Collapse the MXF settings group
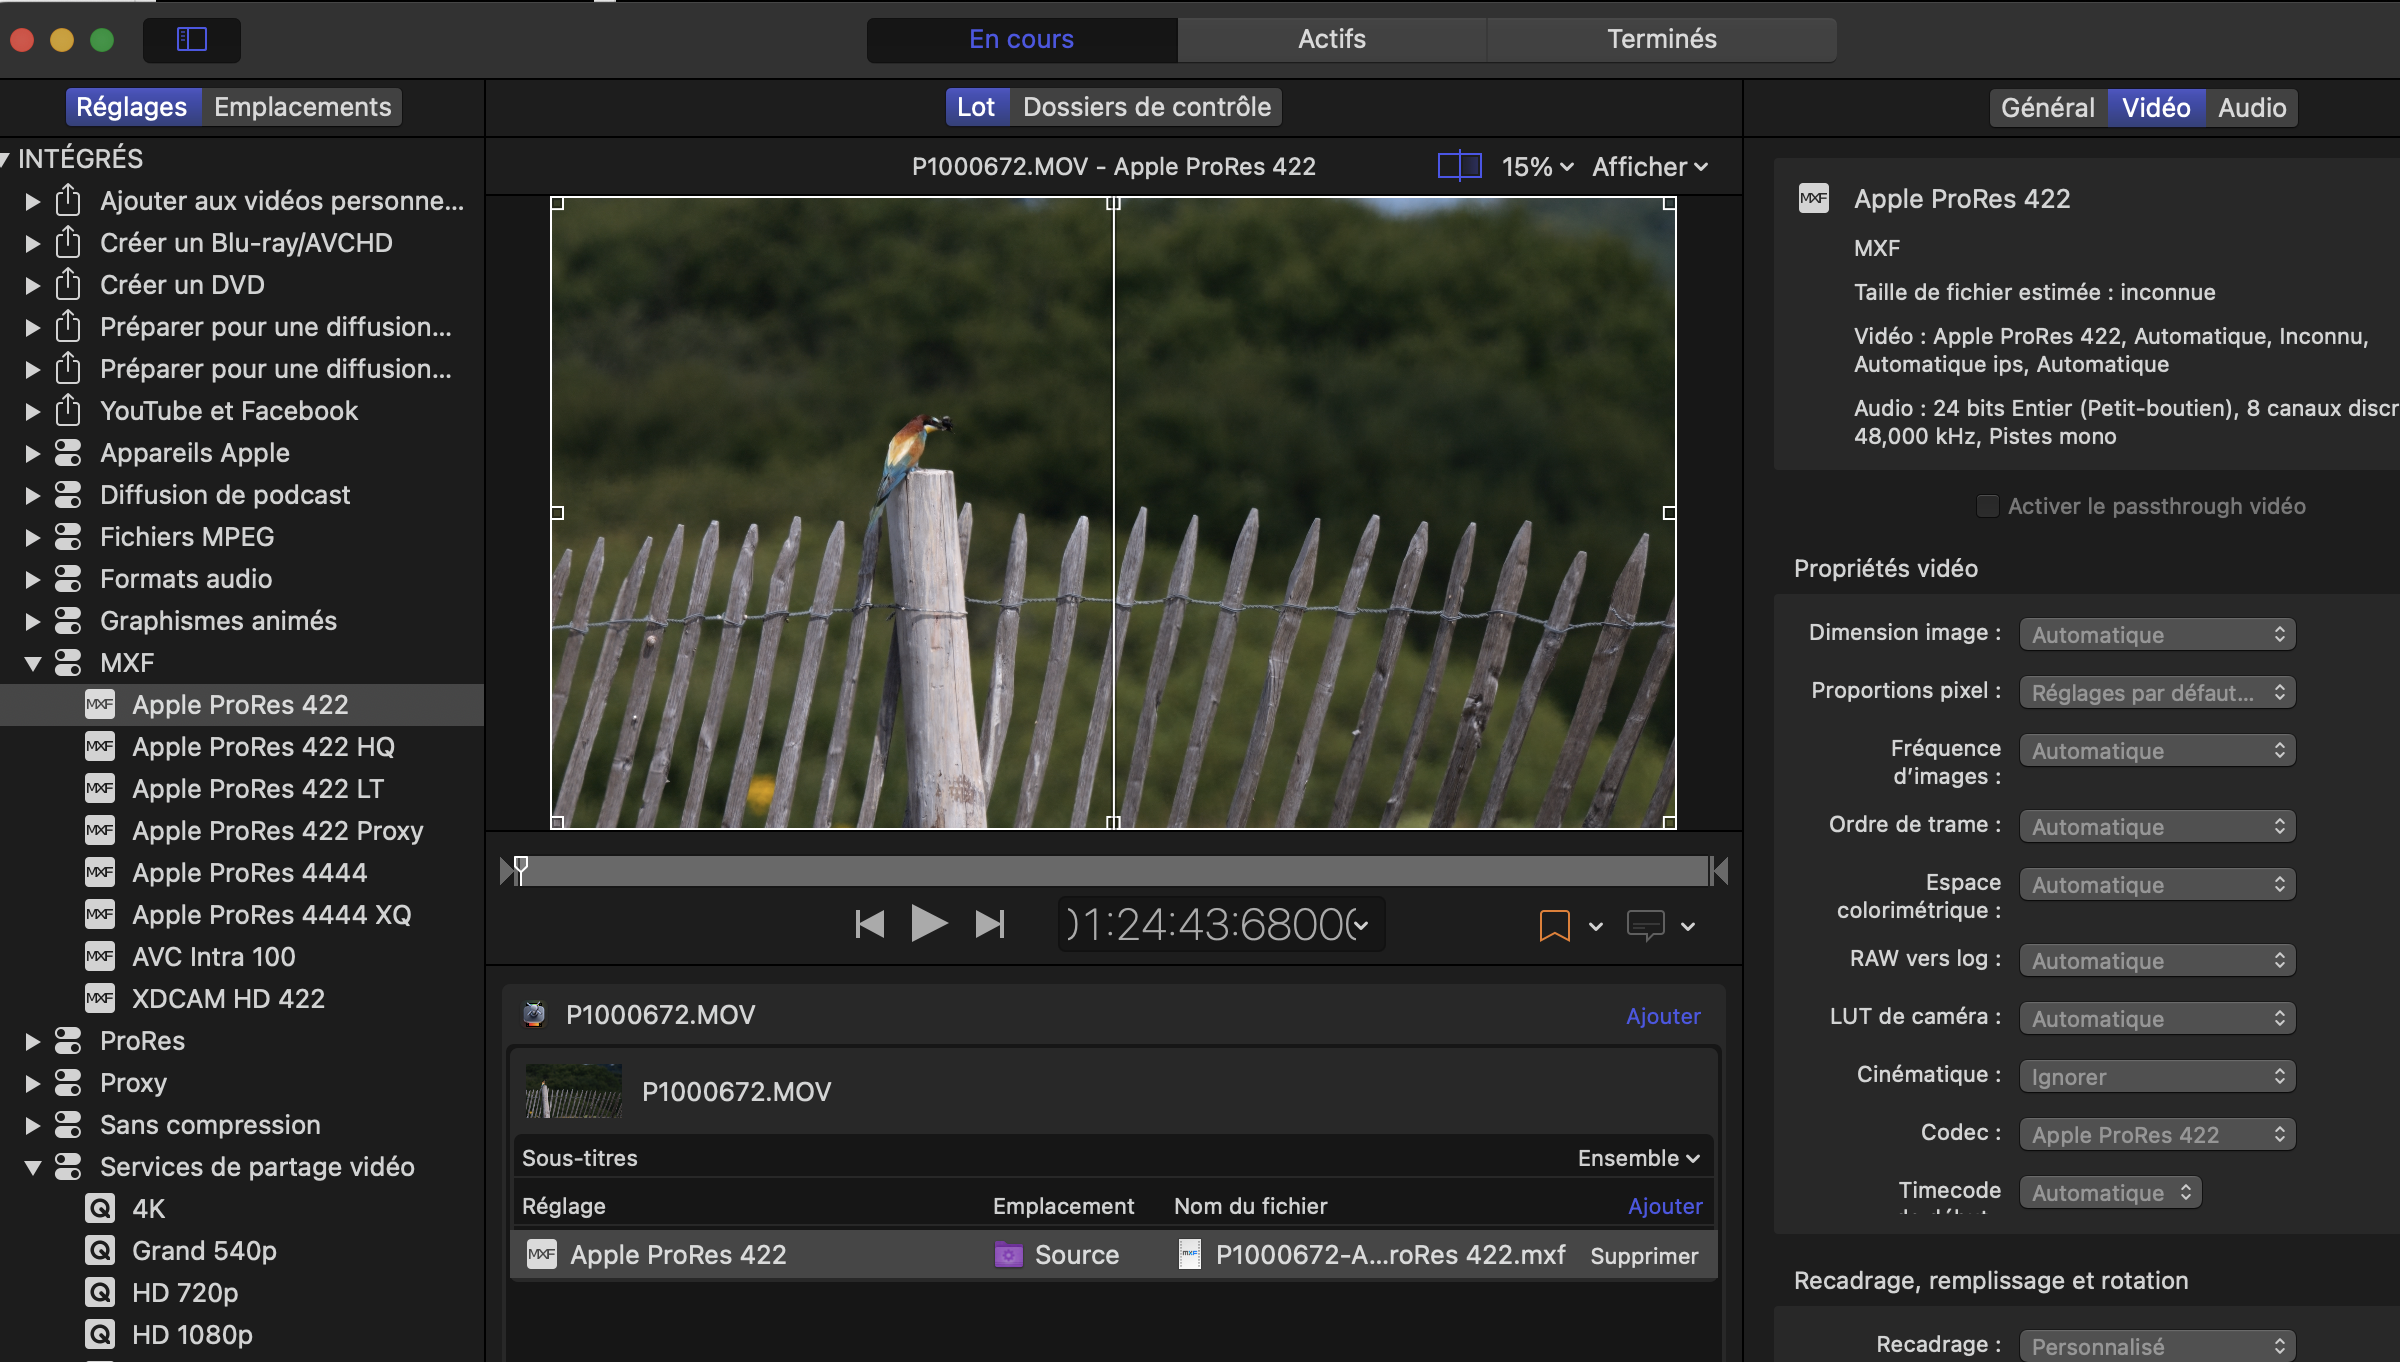The width and height of the screenshot is (2400, 1362). [32, 663]
